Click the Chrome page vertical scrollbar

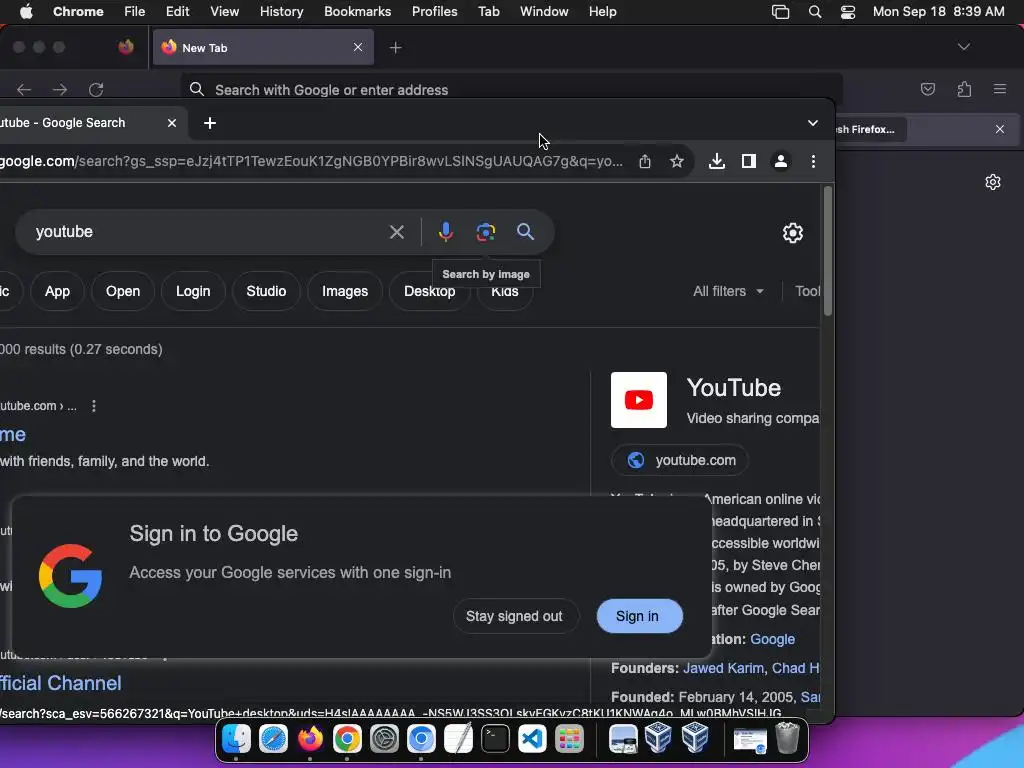pos(827,251)
